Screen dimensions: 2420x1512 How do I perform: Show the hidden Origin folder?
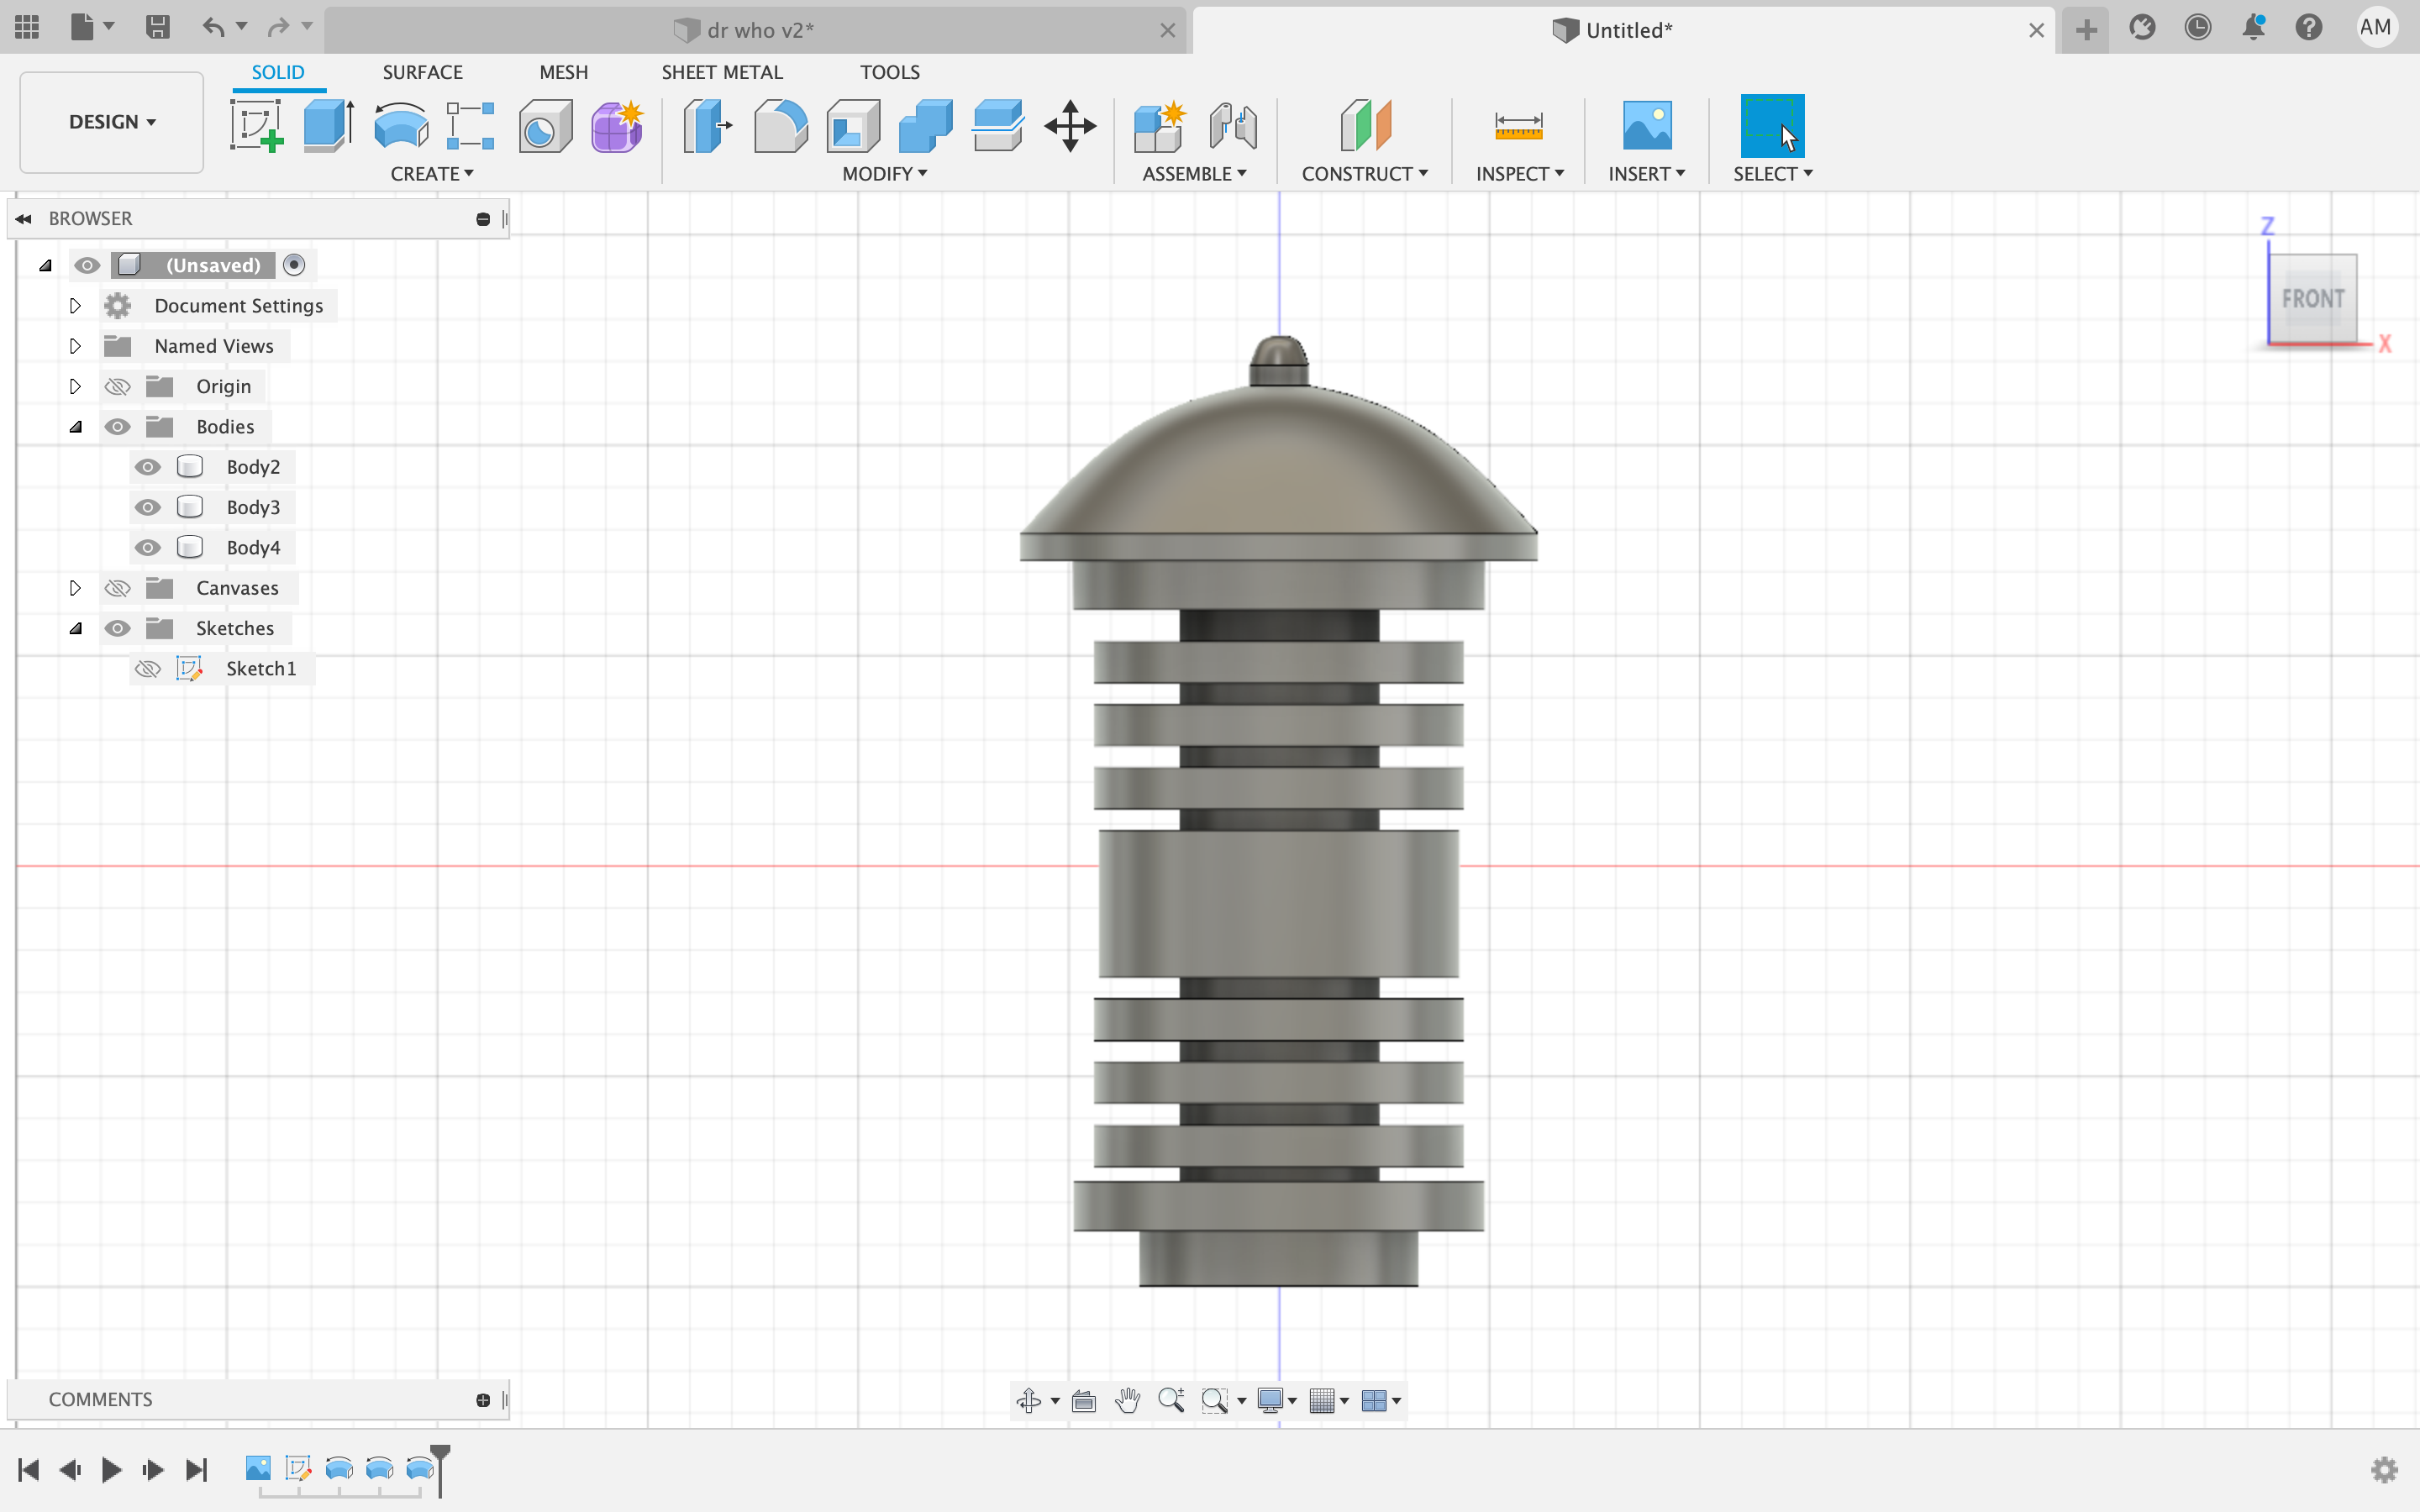click(118, 387)
